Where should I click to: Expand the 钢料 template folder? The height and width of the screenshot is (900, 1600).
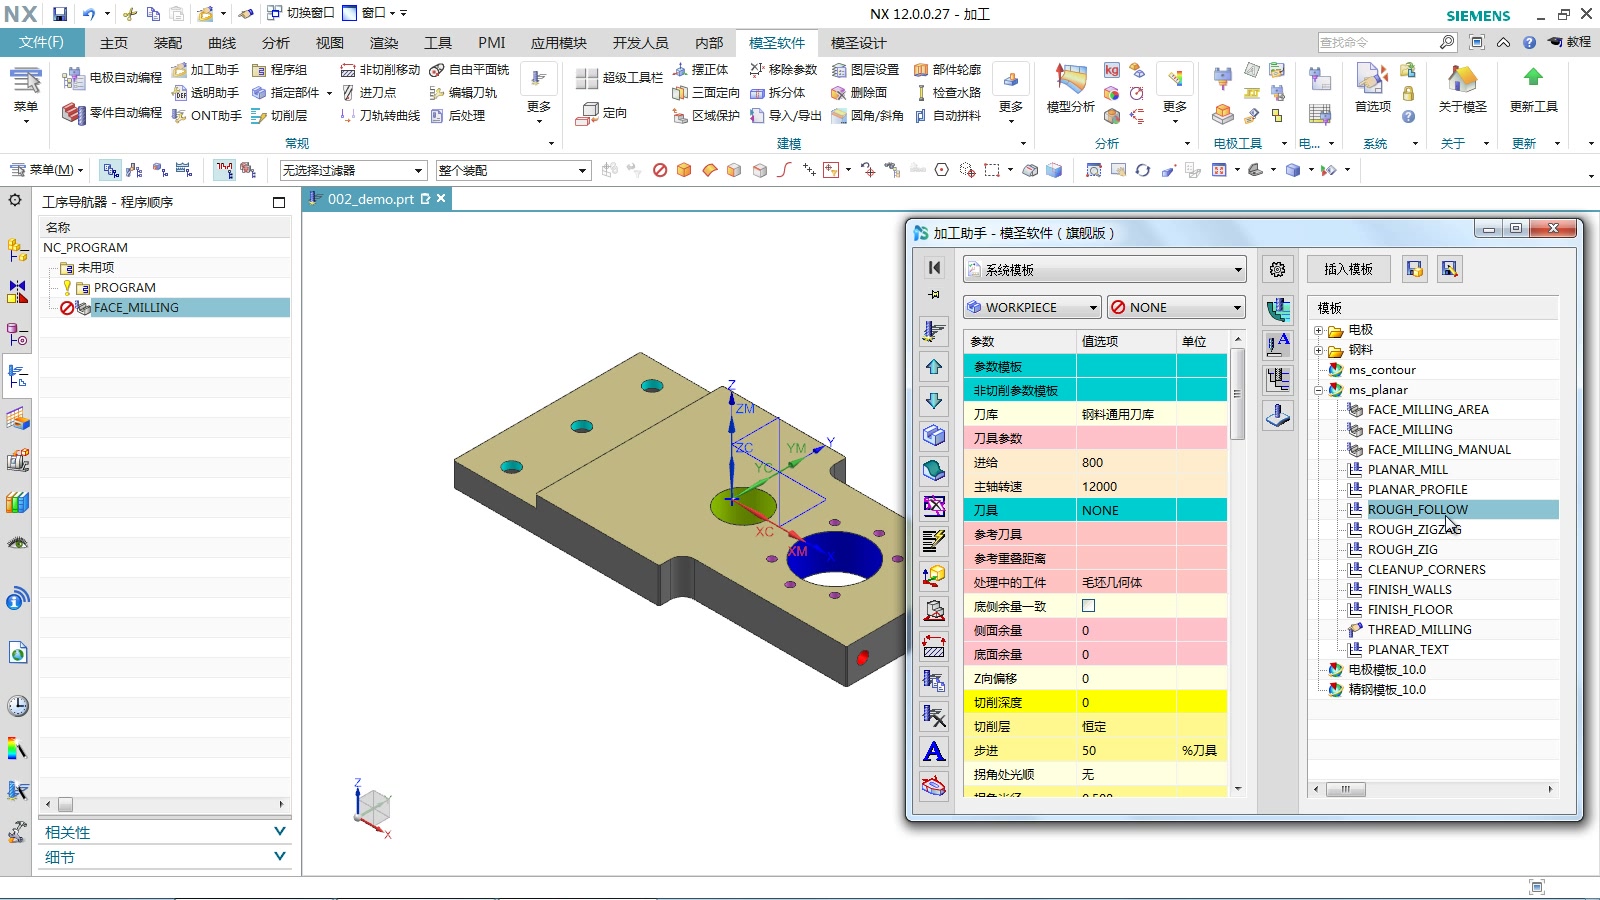coord(1319,350)
